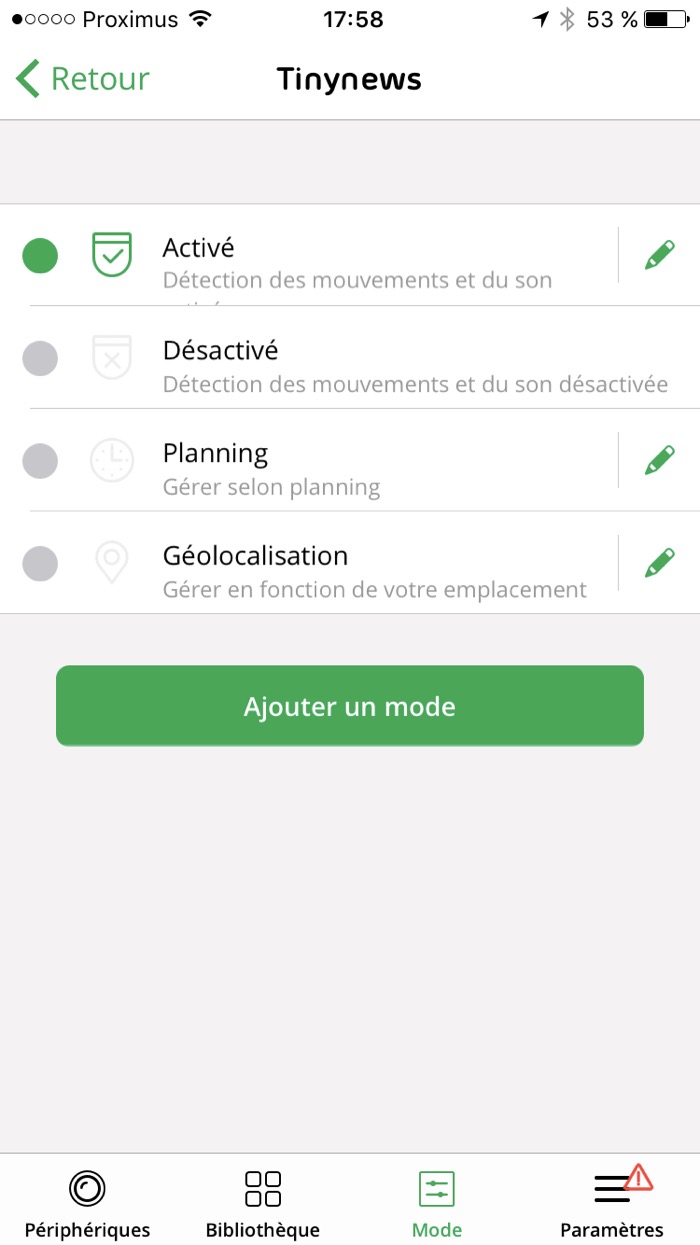
Task: Tap the Géolocalisation pencil edit icon
Action: point(659,562)
